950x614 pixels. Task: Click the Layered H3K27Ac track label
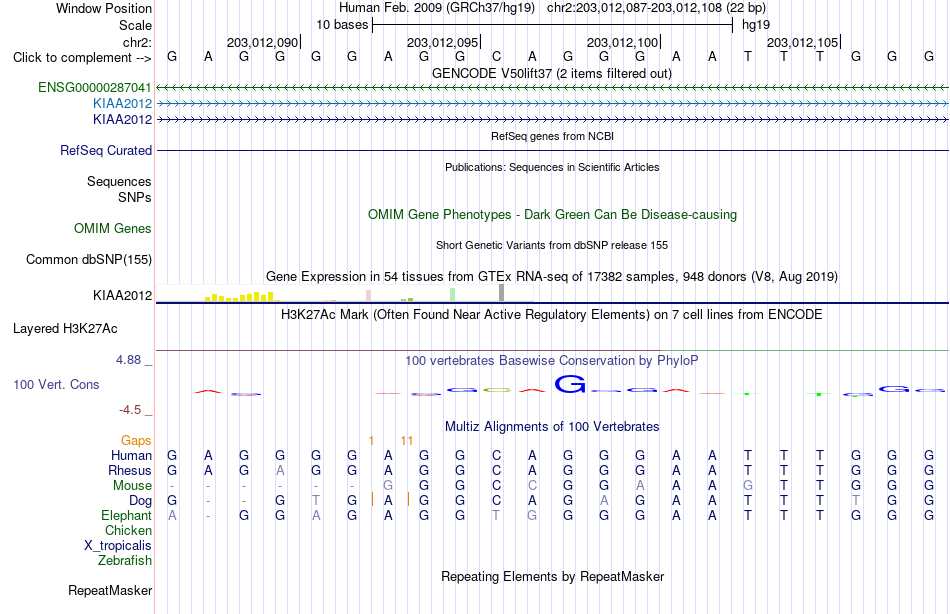(x=65, y=329)
